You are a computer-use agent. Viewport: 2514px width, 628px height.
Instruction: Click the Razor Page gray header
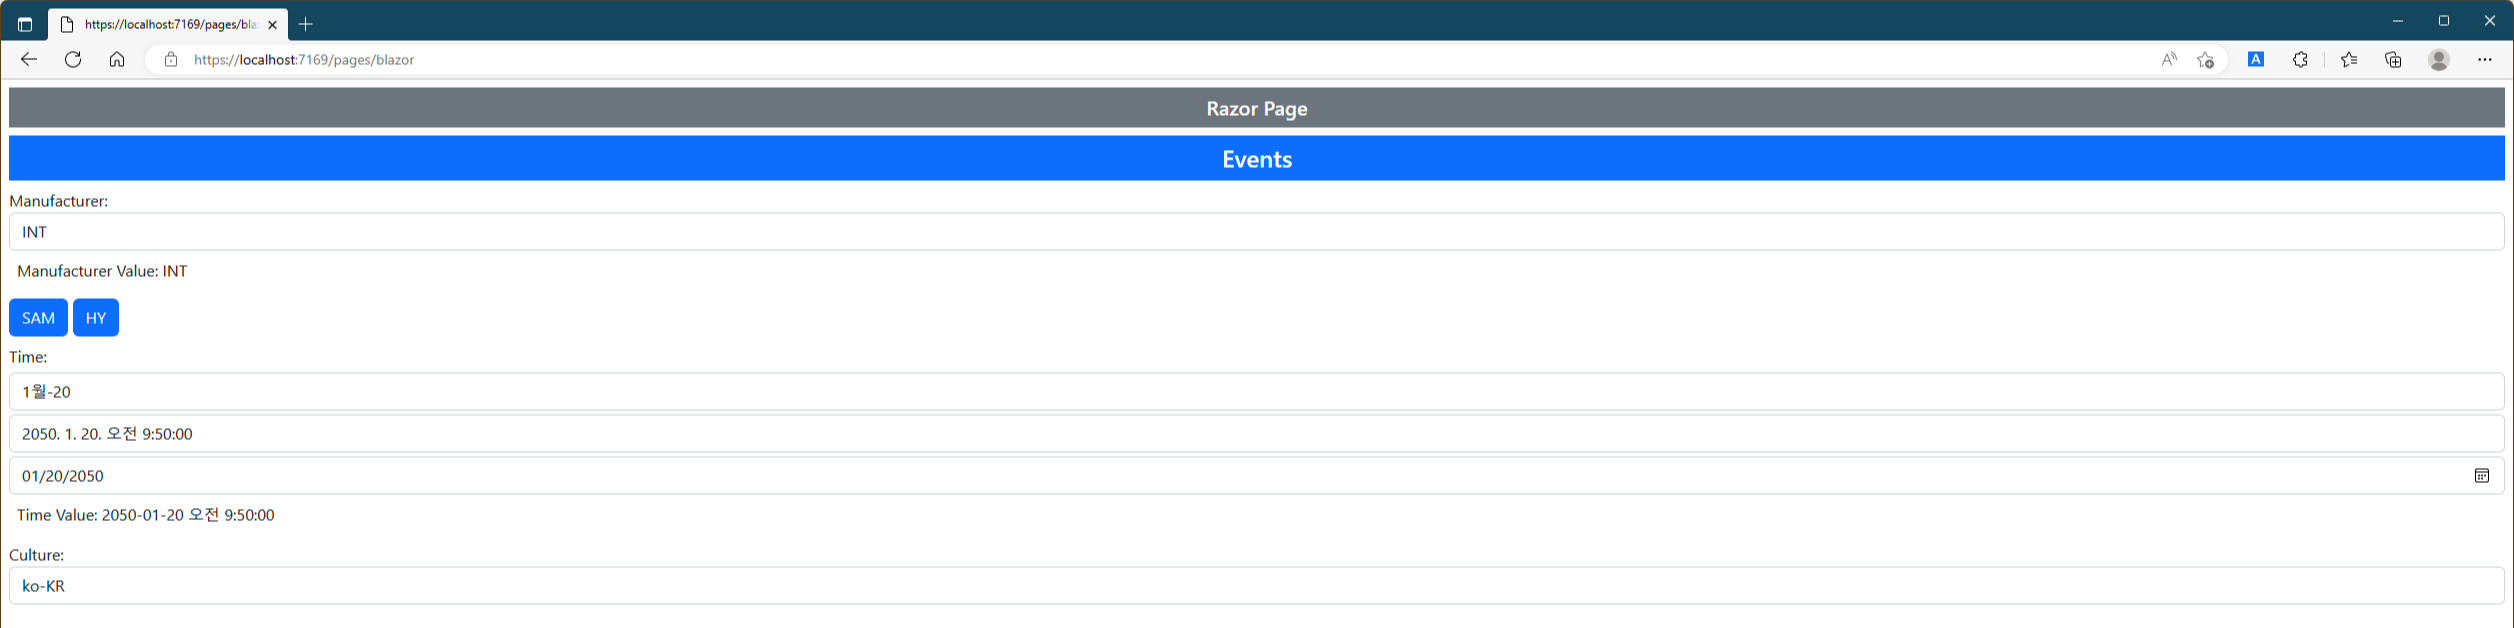point(1257,108)
